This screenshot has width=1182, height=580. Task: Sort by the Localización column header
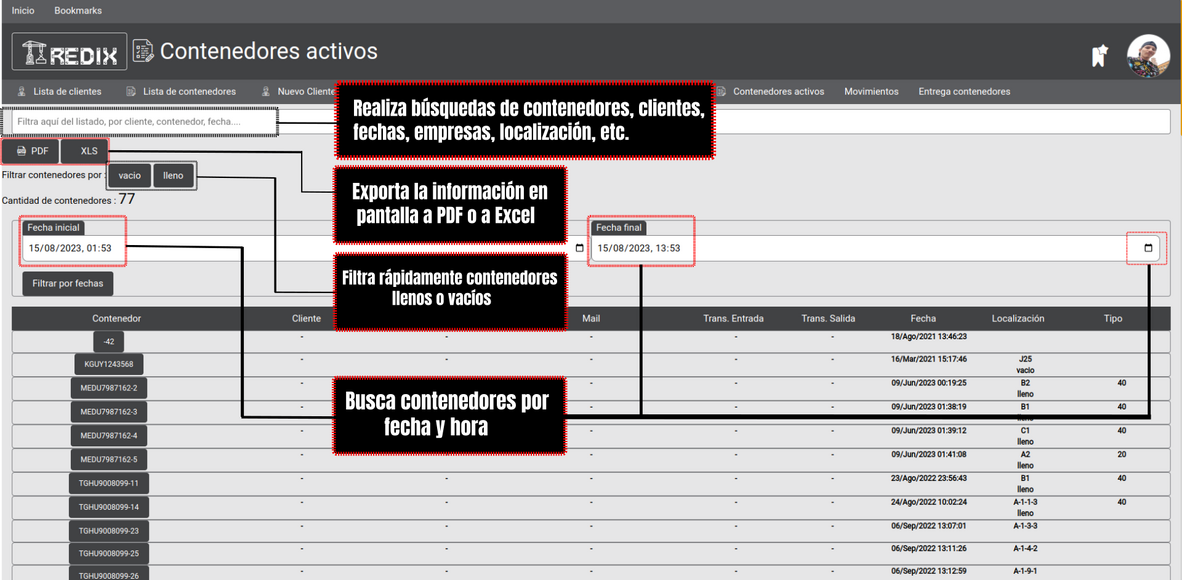[x=1018, y=319]
